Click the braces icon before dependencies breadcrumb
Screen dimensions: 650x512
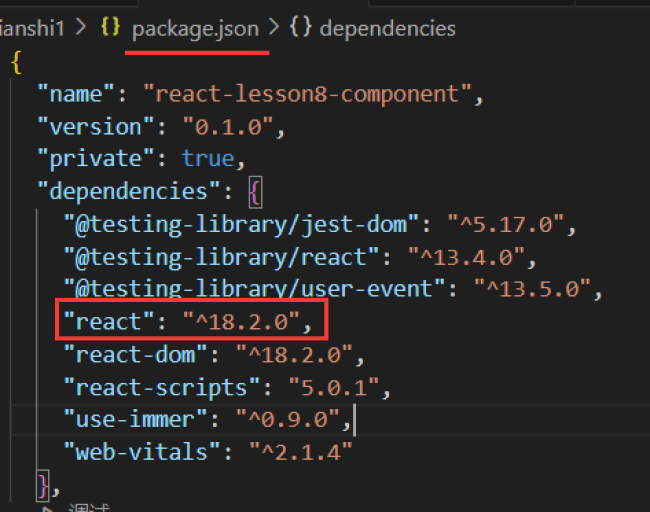pos(301,27)
